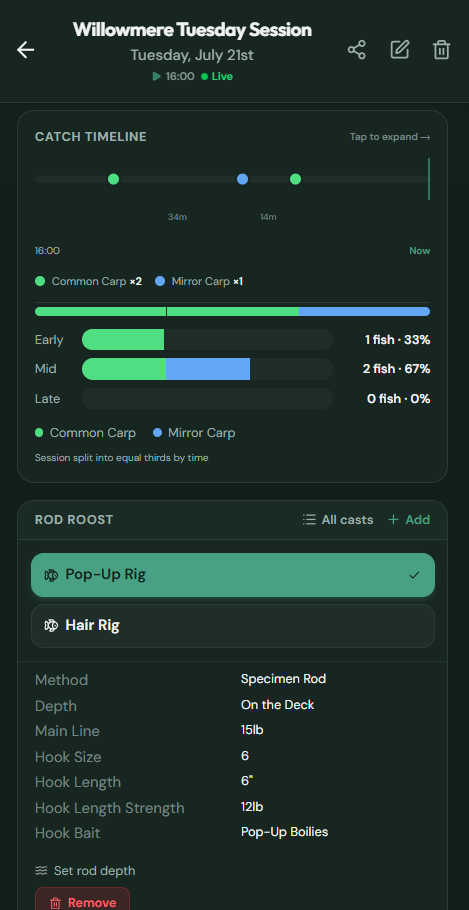Remove the selected rod

tap(82, 899)
